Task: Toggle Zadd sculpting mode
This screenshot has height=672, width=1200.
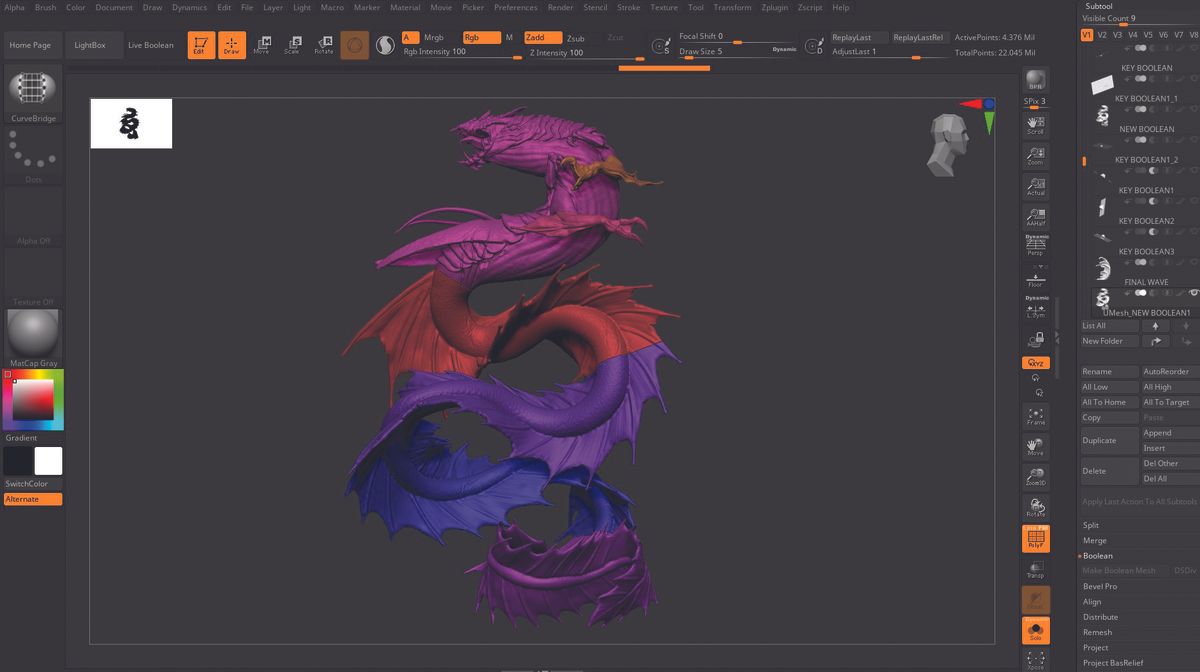Action: pyautogui.click(x=536, y=36)
